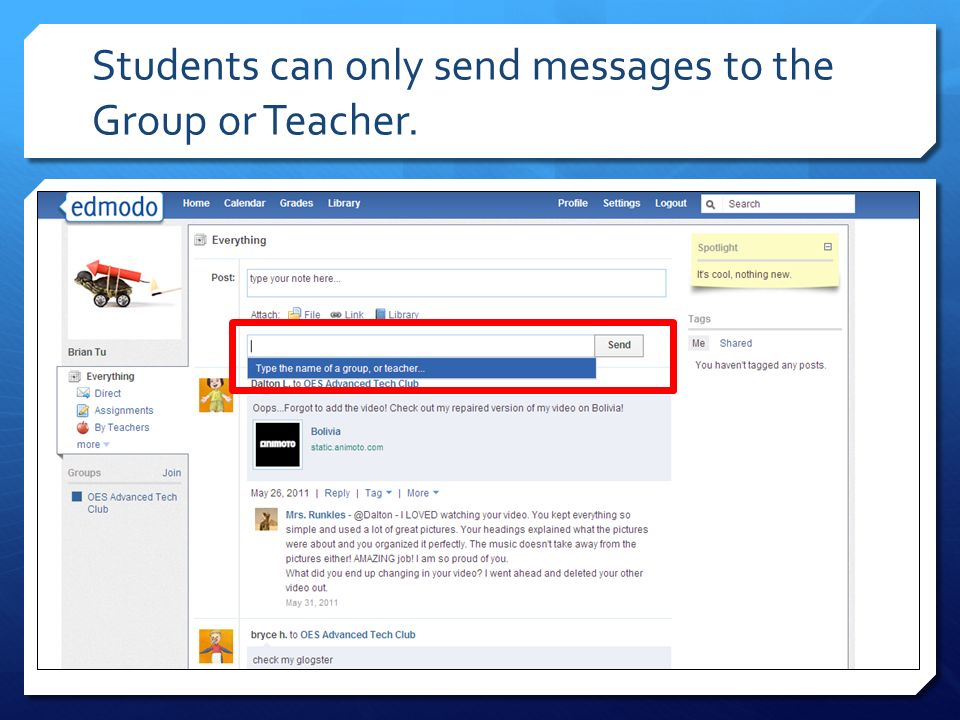
Task: Open the Tag dropdown on Dalton's post
Action: [378, 493]
